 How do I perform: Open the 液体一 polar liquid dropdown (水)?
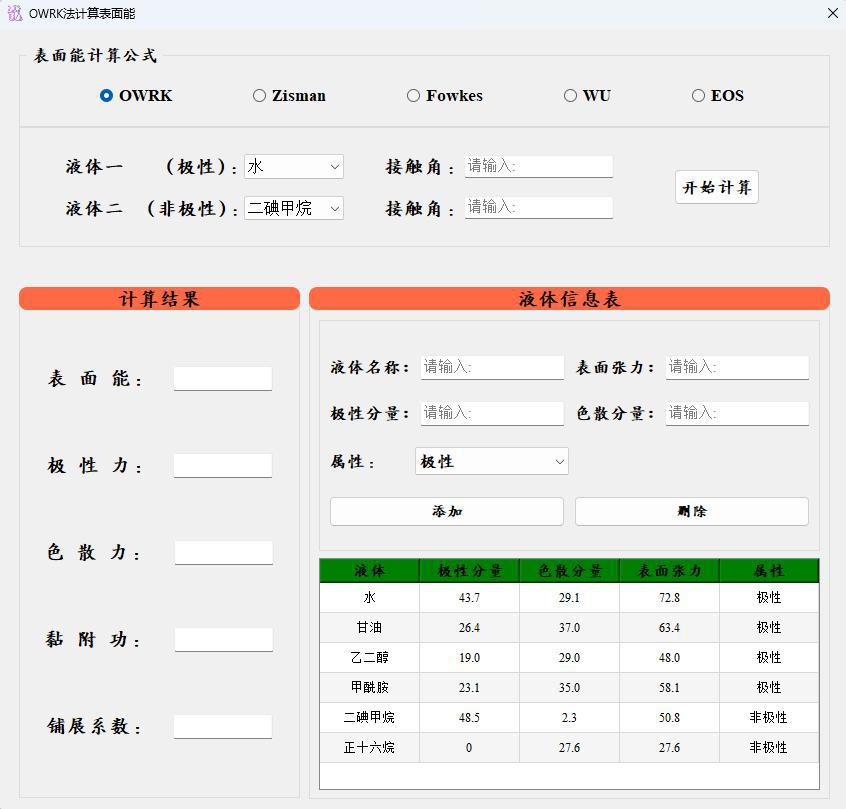coord(294,167)
